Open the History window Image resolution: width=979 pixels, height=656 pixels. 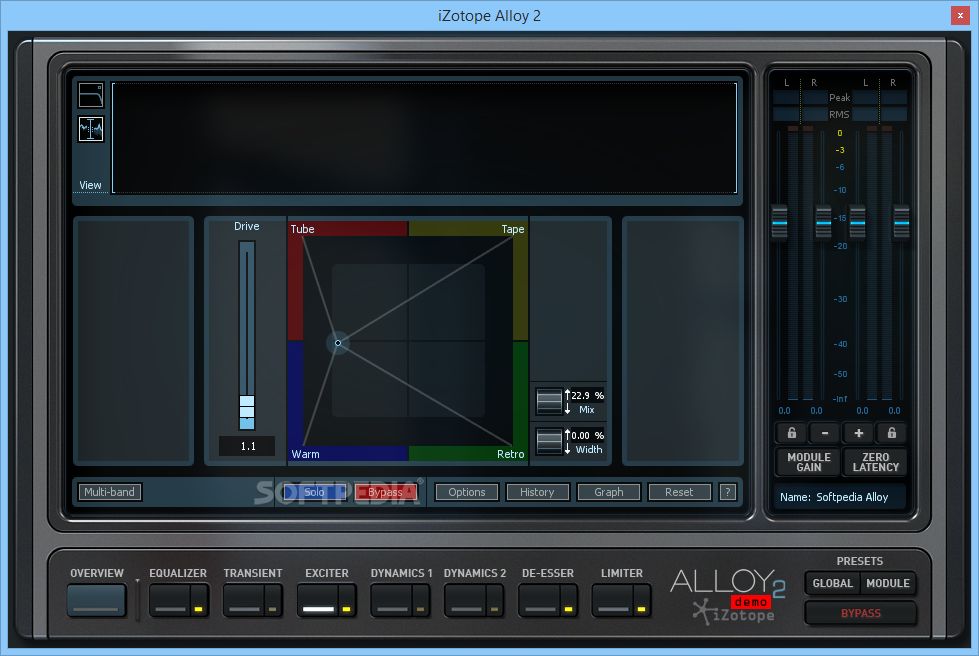pos(537,492)
